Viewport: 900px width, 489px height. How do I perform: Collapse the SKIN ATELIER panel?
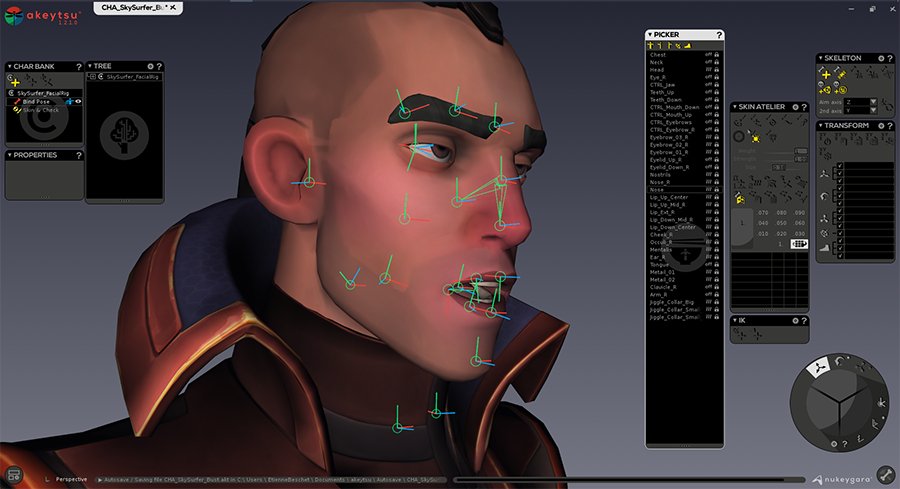tap(735, 107)
